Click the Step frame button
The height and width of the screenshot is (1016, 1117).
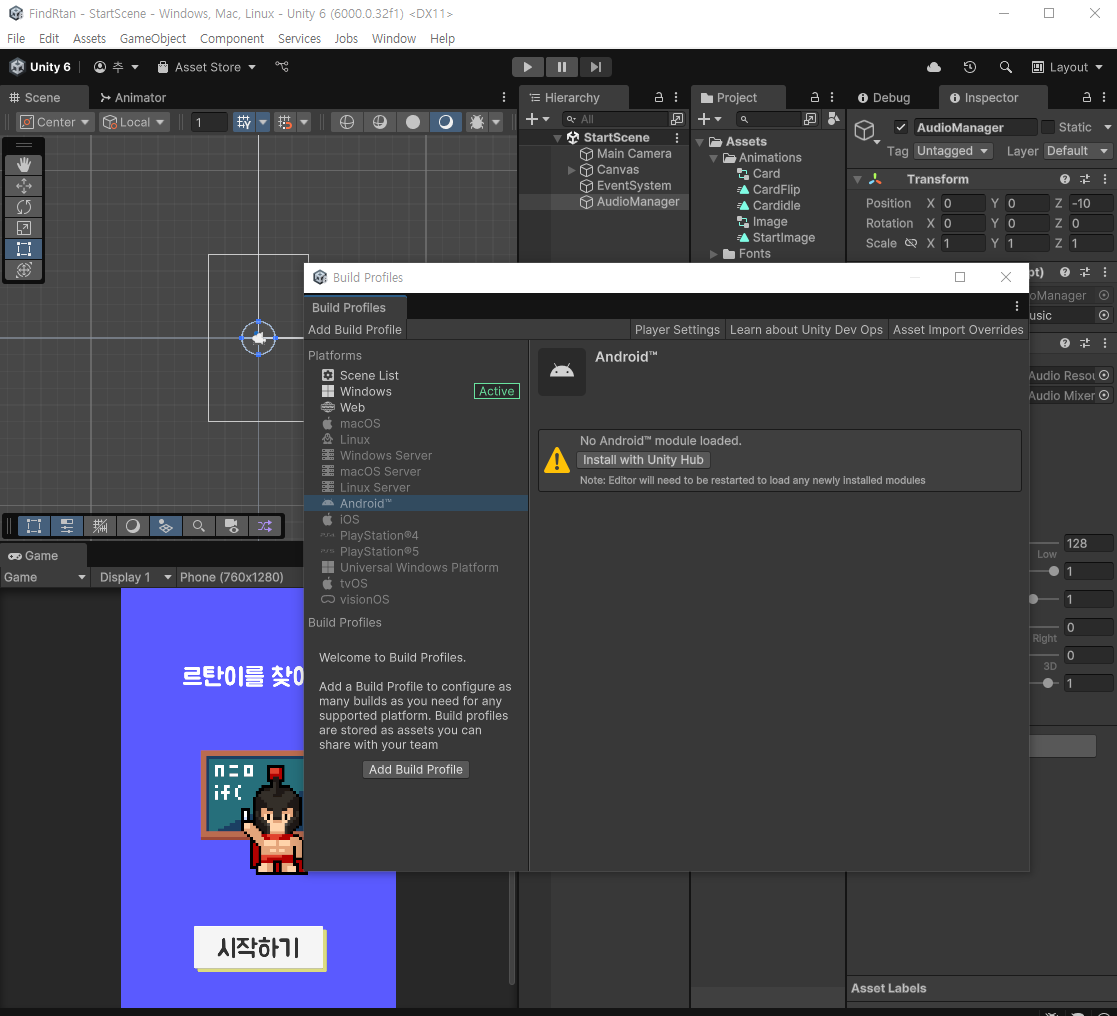(x=596, y=67)
